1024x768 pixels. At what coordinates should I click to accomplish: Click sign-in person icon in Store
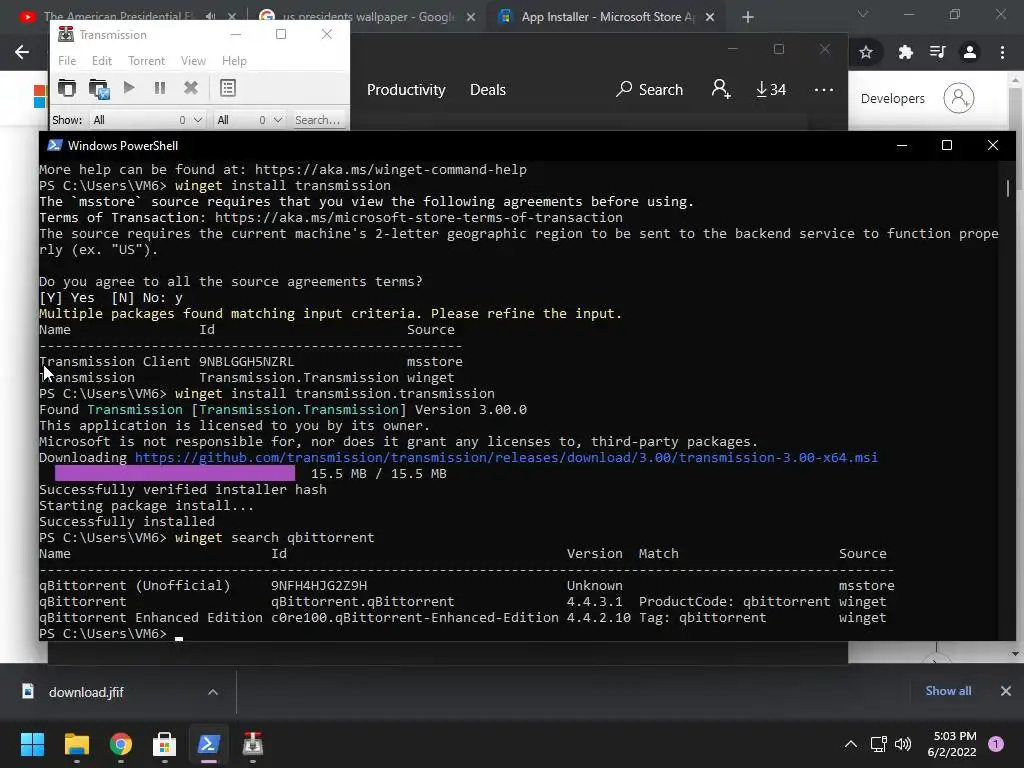coord(721,89)
